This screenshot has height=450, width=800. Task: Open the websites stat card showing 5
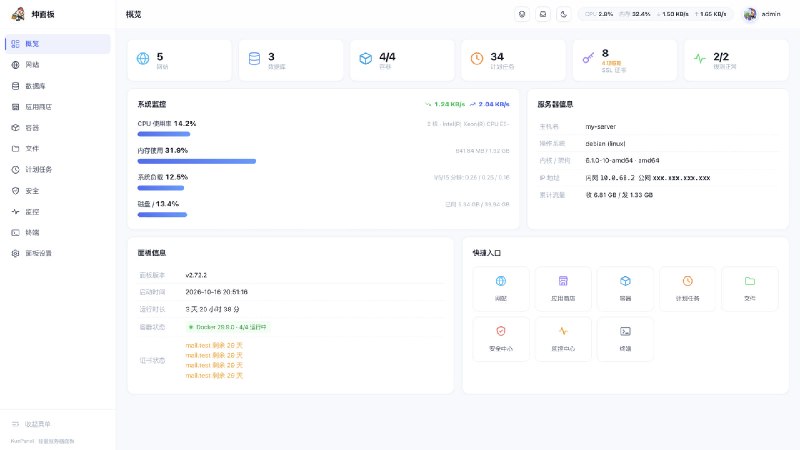180,60
